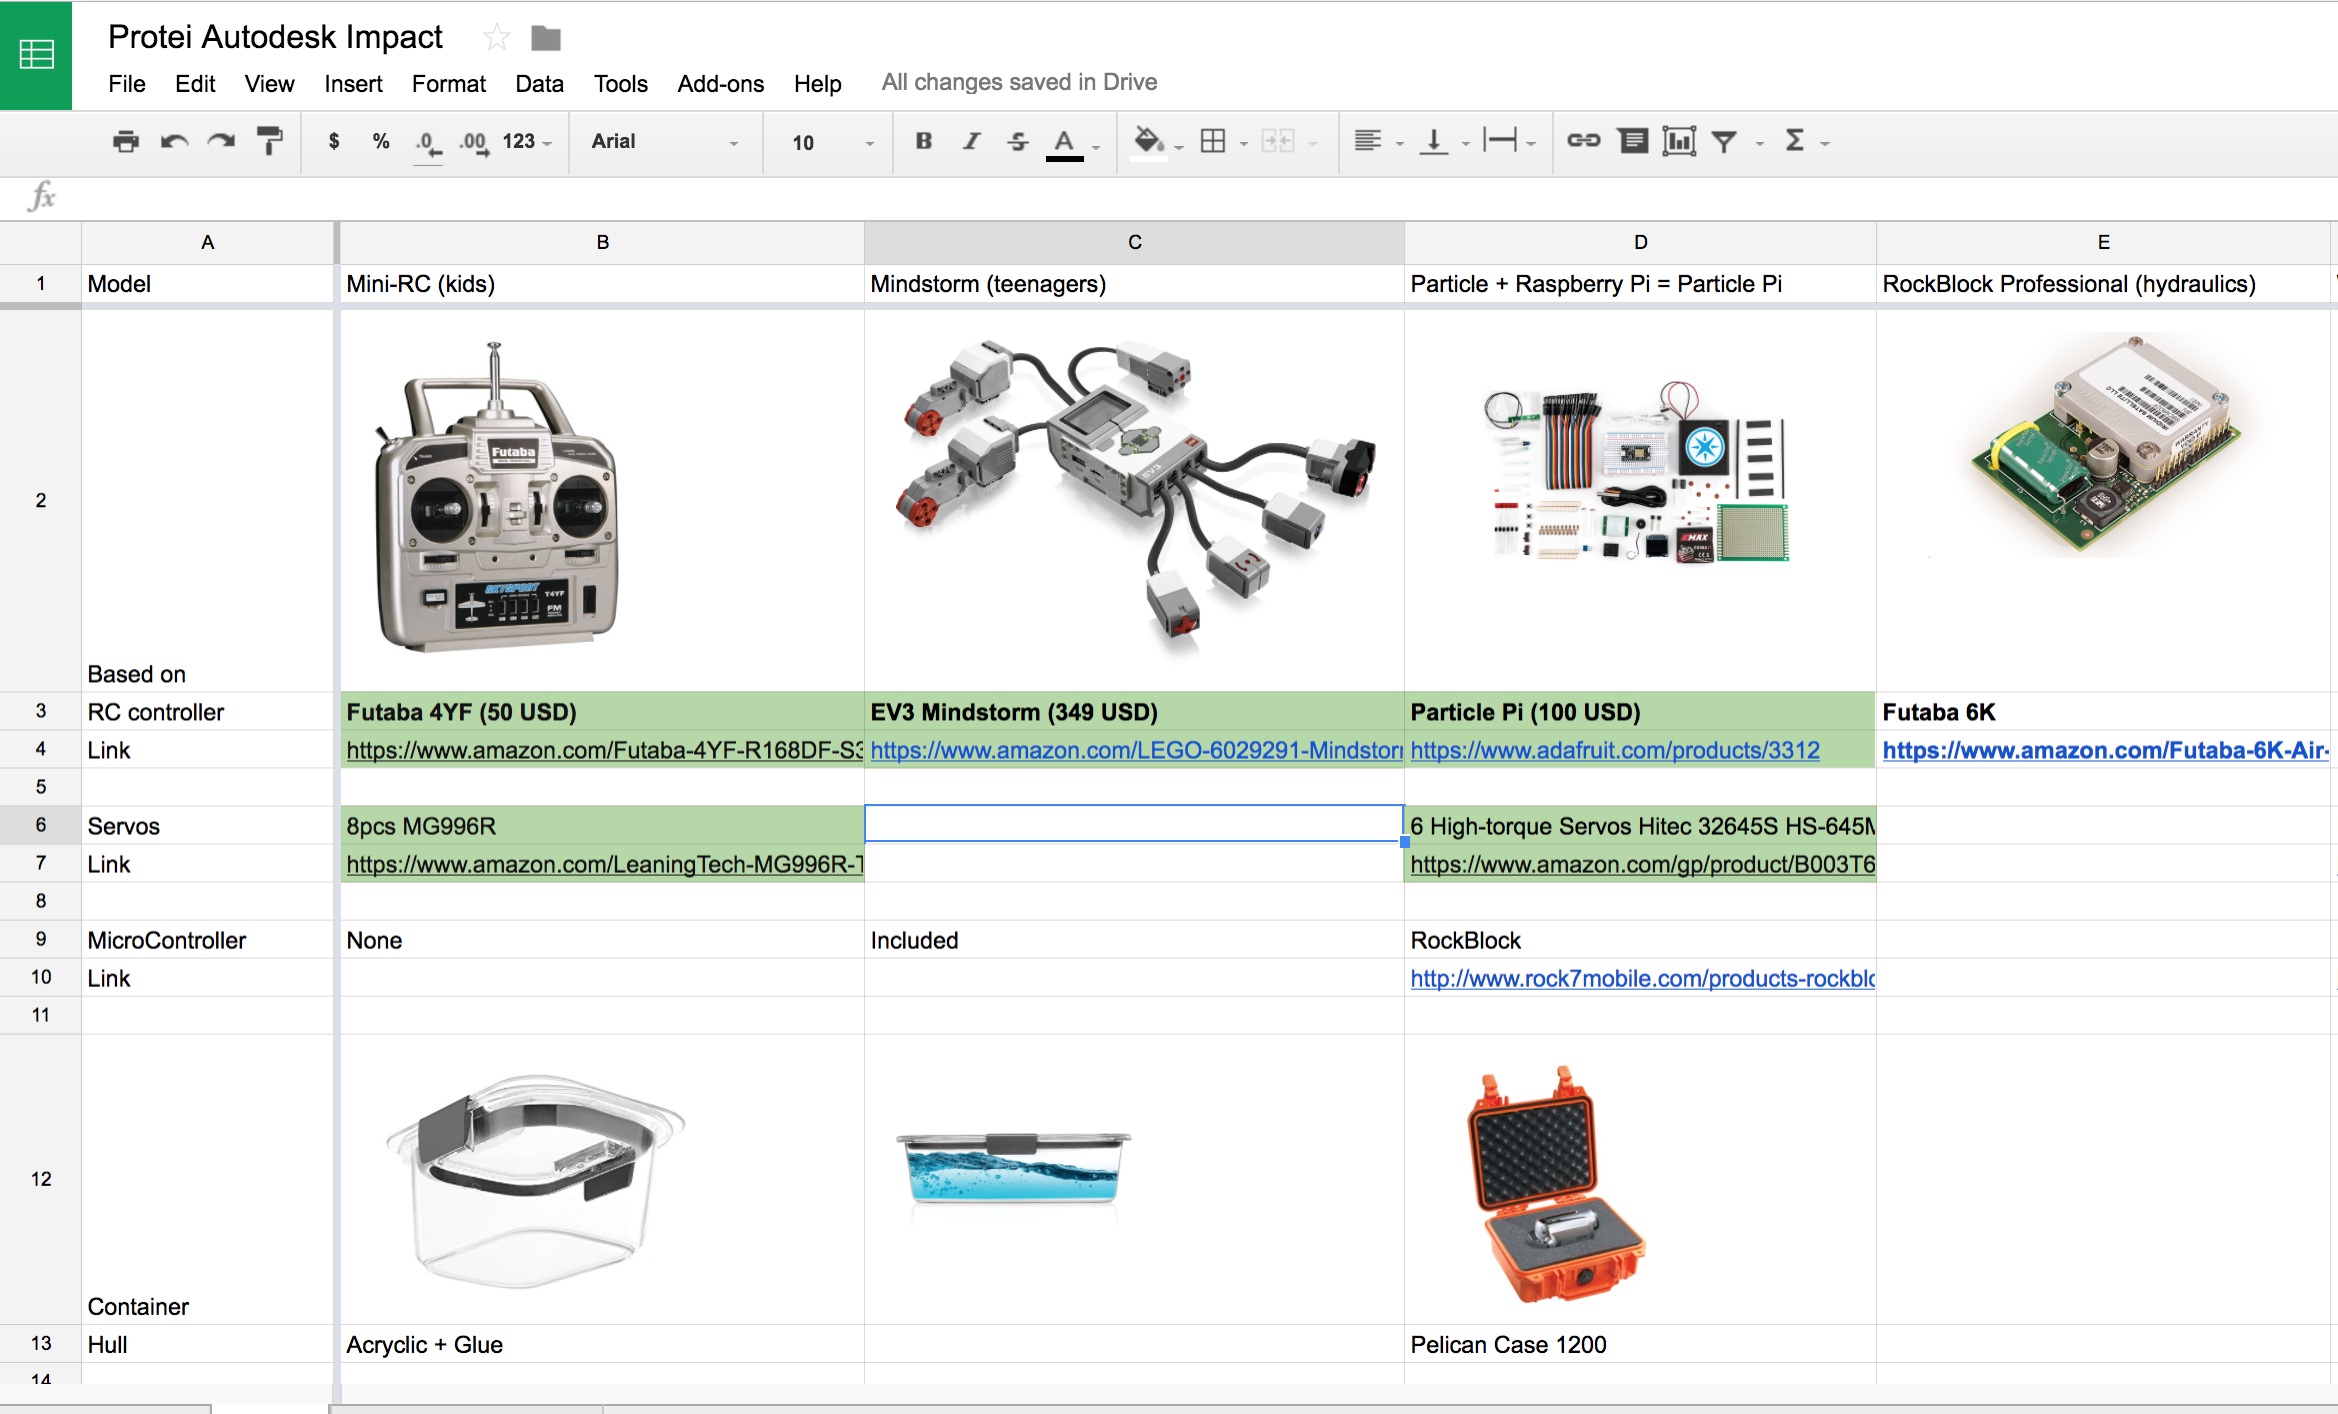Image resolution: width=2338 pixels, height=1414 pixels.
Task: Open the Google Sheets home icon
Action: tap(36, 54)
